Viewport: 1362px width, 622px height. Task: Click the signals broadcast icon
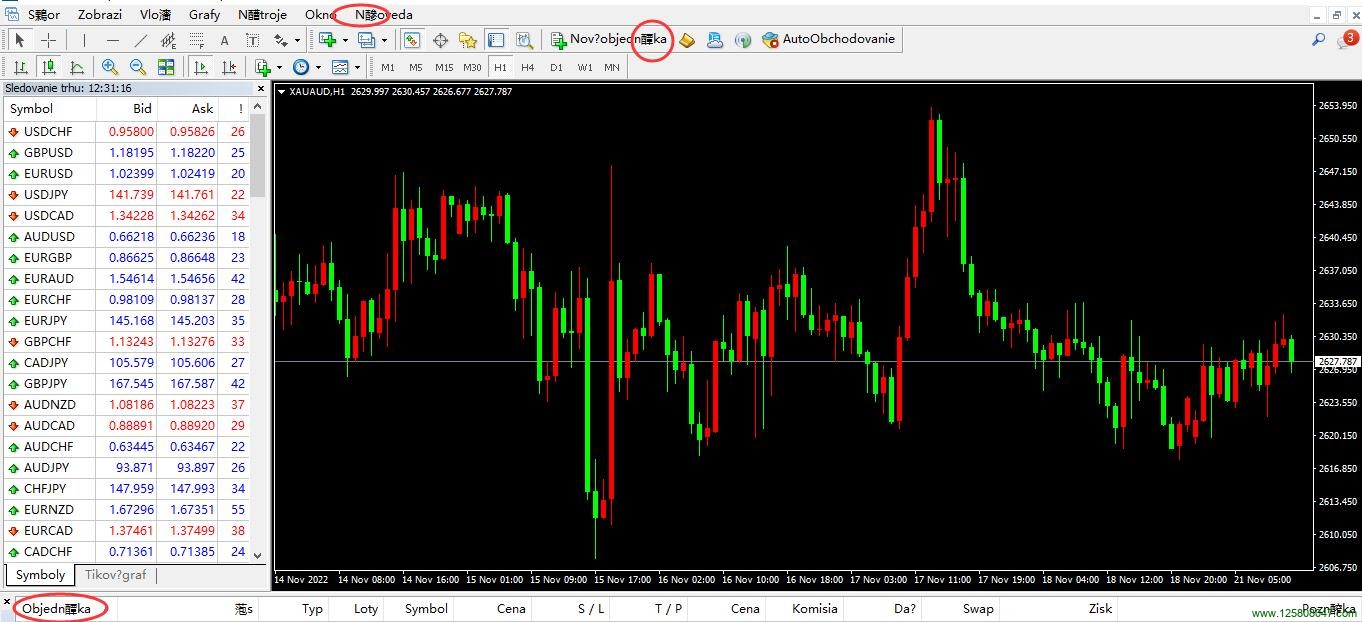[743, 40]
